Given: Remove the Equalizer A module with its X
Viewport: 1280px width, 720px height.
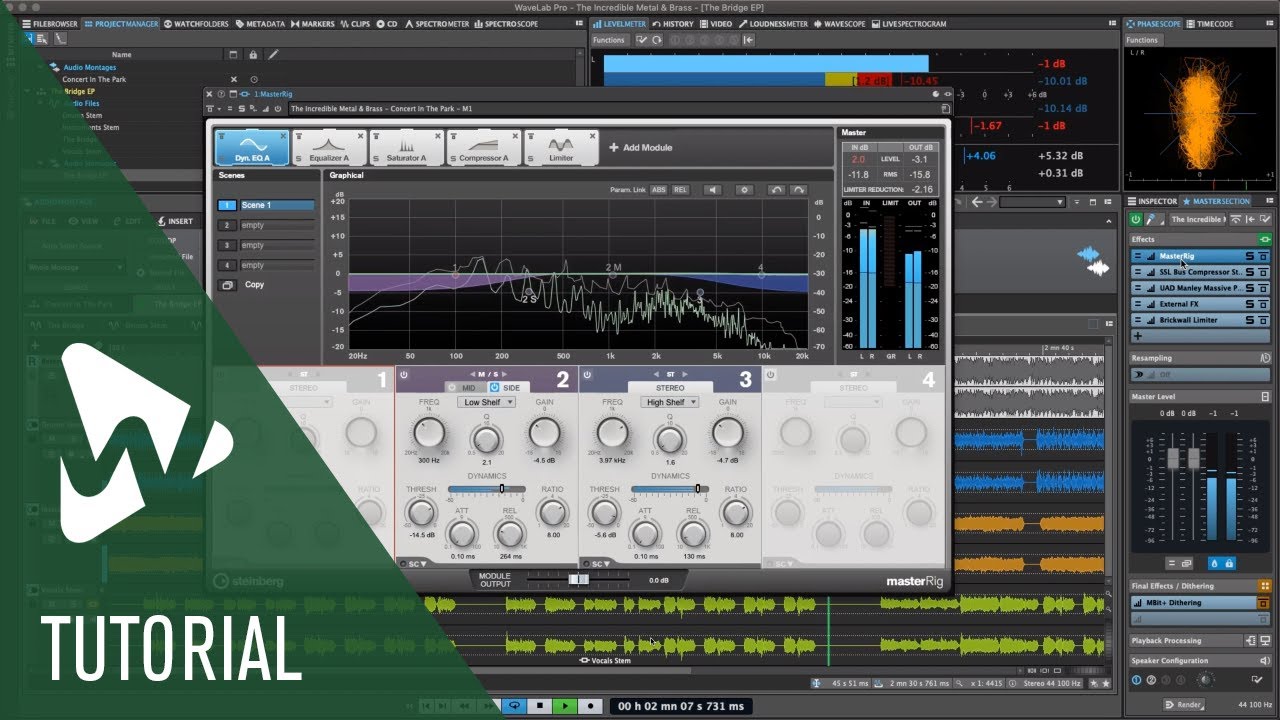Looking at the screenshot, I should (360, 135).
